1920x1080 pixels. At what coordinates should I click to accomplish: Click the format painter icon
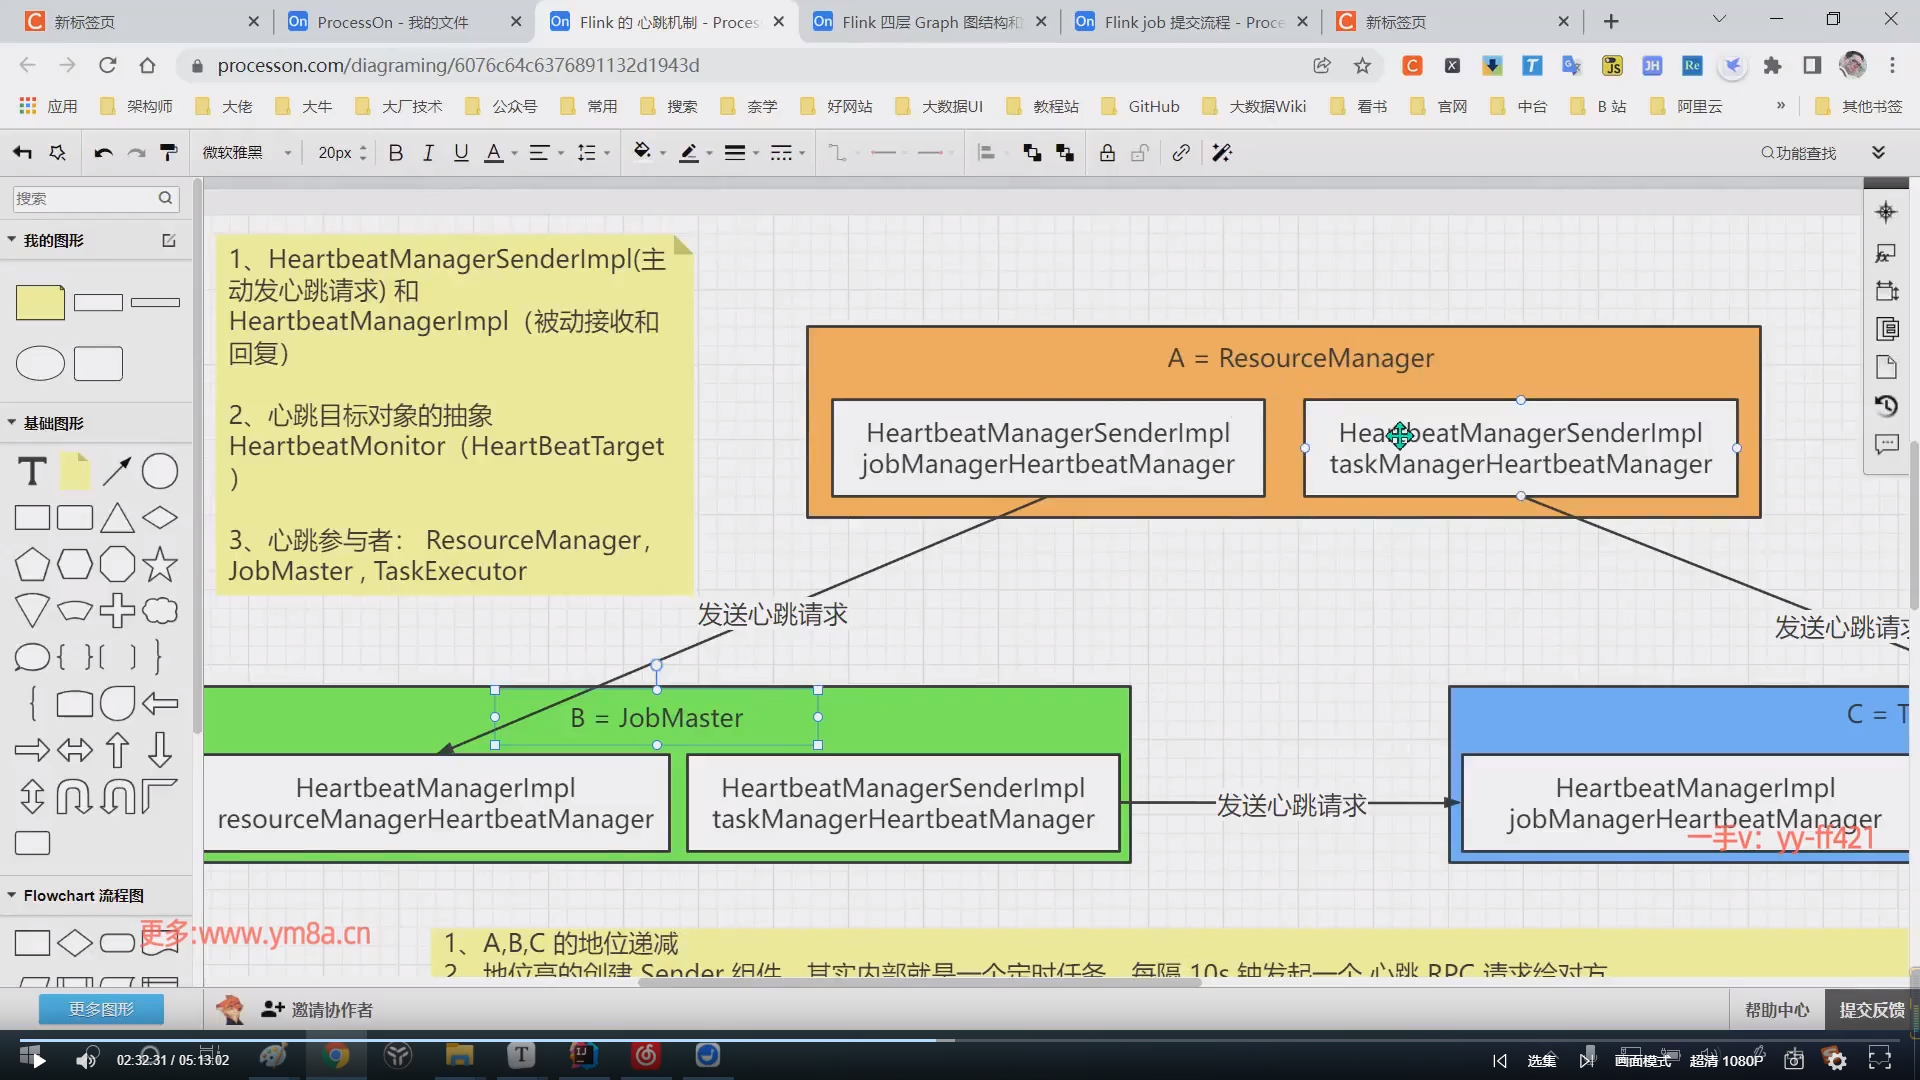(169, 153)
